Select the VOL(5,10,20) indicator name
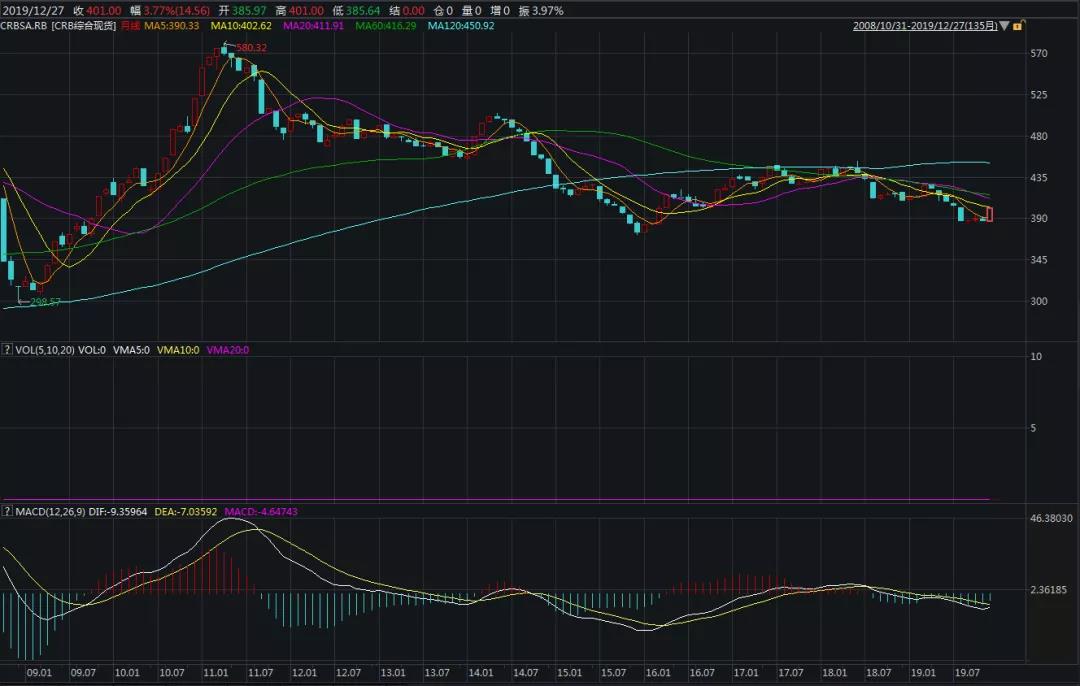Screen dimensions: 1080x686 tap(45, 350)
